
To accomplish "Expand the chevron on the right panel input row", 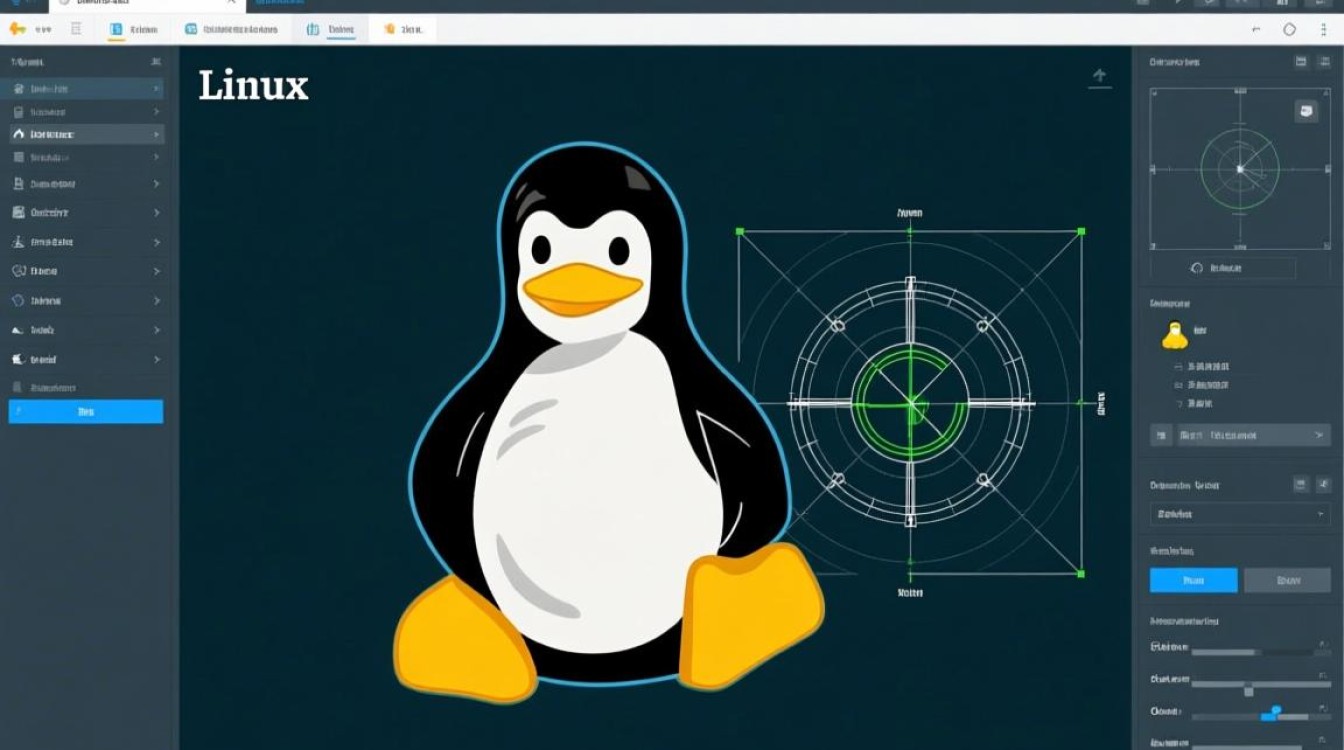I will click(x=1320, y=435).
